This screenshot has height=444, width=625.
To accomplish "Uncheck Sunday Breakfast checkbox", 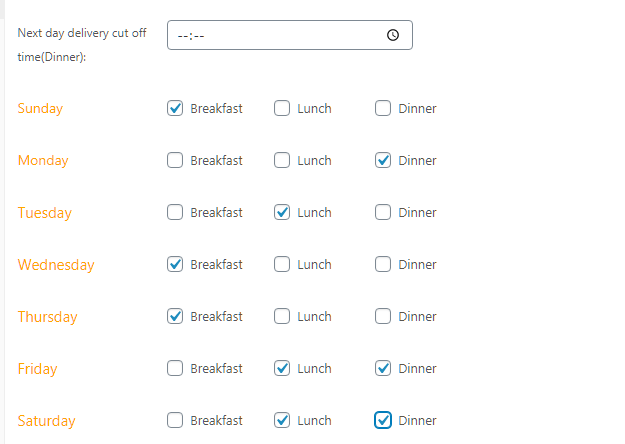I will click(175, 108).
